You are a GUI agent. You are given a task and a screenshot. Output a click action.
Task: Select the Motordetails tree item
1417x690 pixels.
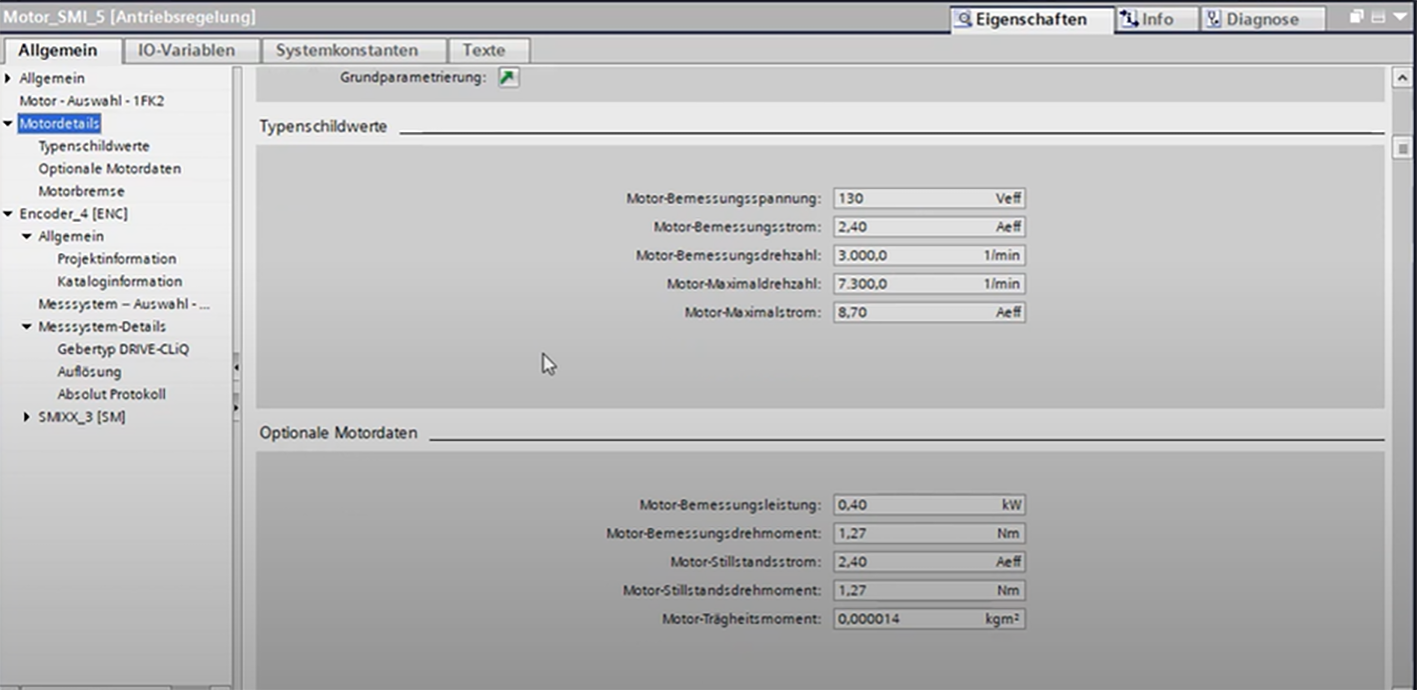tap(59, 123)
